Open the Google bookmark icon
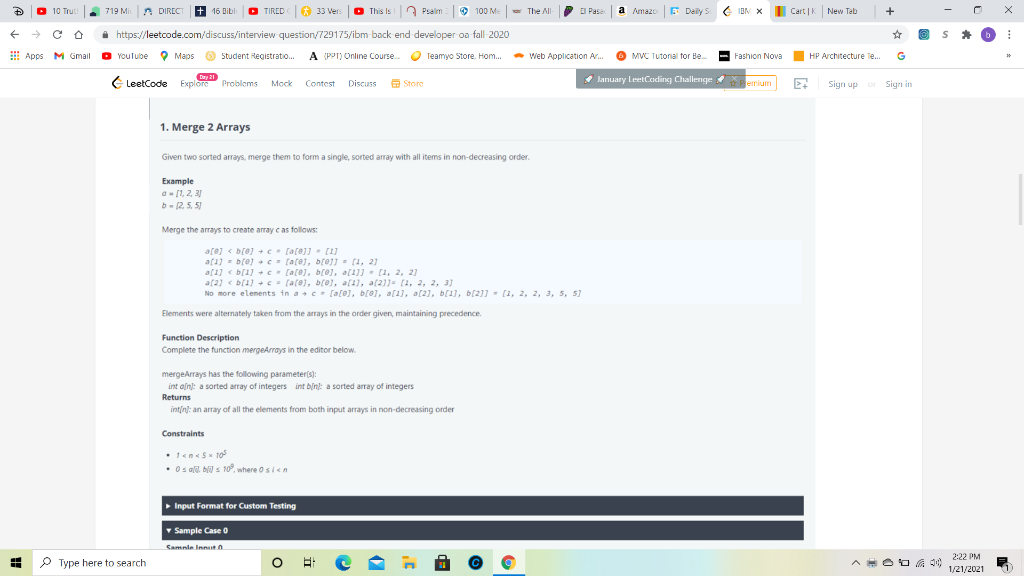Viewport: 1024px width, 576px height. tap(901, 56)
